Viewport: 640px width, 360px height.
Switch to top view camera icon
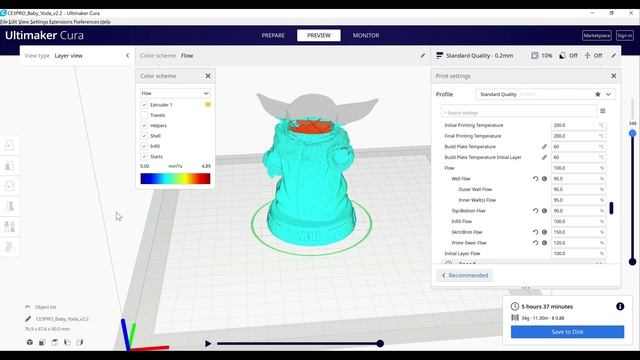[x=55, y=342]
